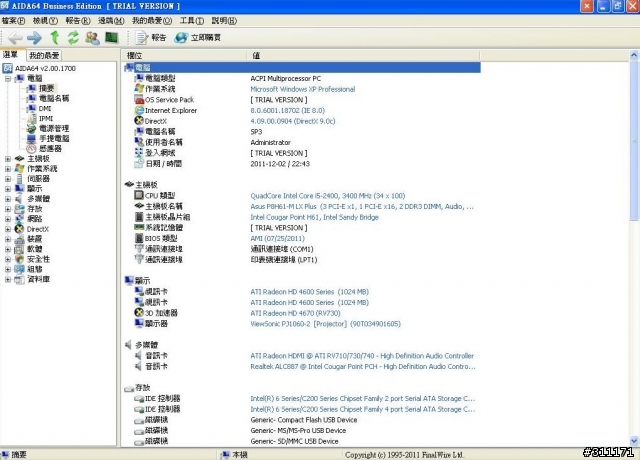This screenshot has width=640, height=460.
Task: Select the DirectX tree item icon
Action: click(x=19, y=229)
